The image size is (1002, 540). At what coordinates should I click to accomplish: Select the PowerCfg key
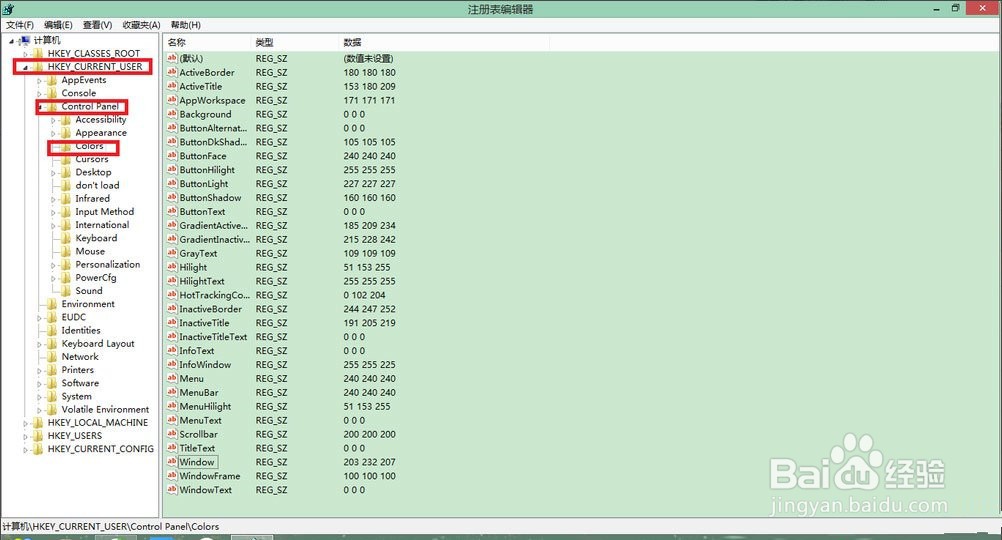(x=96, y=277)
